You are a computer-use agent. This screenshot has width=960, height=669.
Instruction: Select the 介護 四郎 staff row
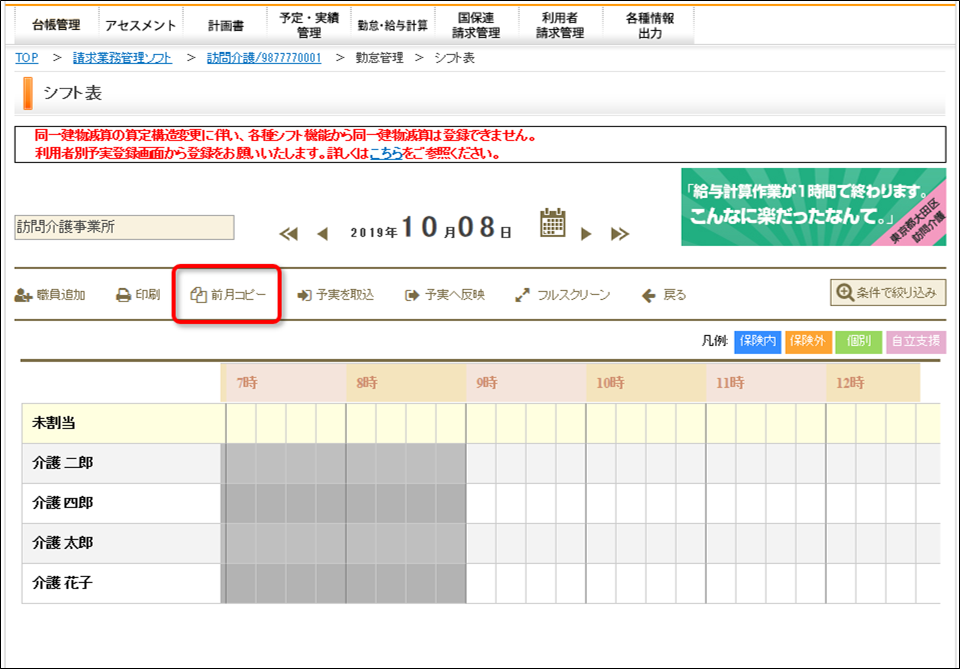[122, 503]
